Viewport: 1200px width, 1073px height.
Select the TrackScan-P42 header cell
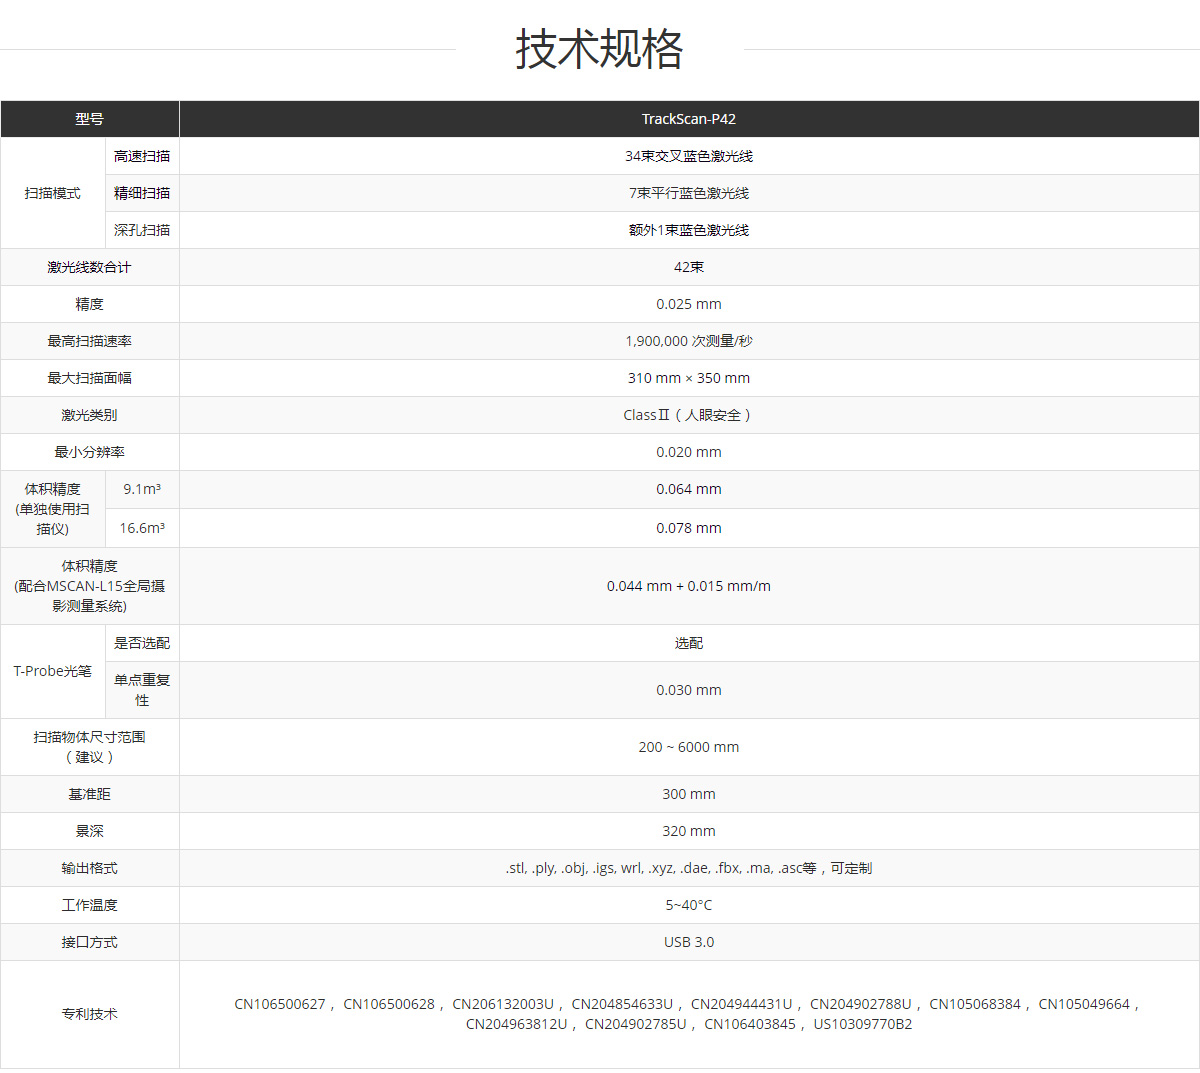pyautogui.click(x=689, y=118)
